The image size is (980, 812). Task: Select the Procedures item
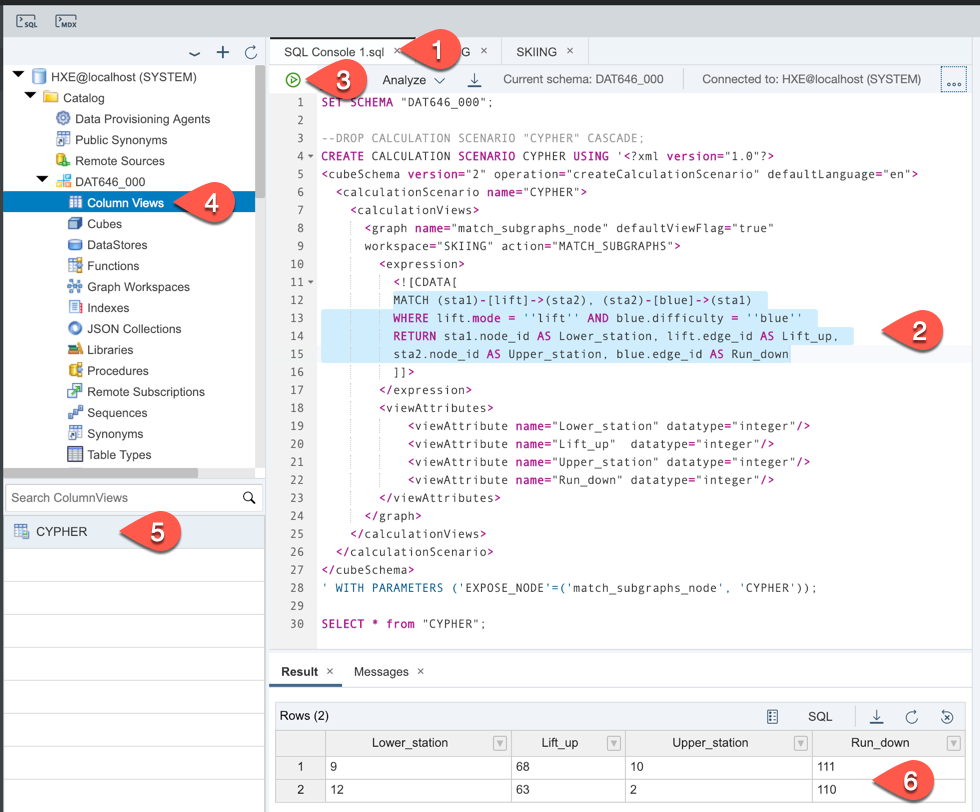pyautogui.click(x=118, y=371)
